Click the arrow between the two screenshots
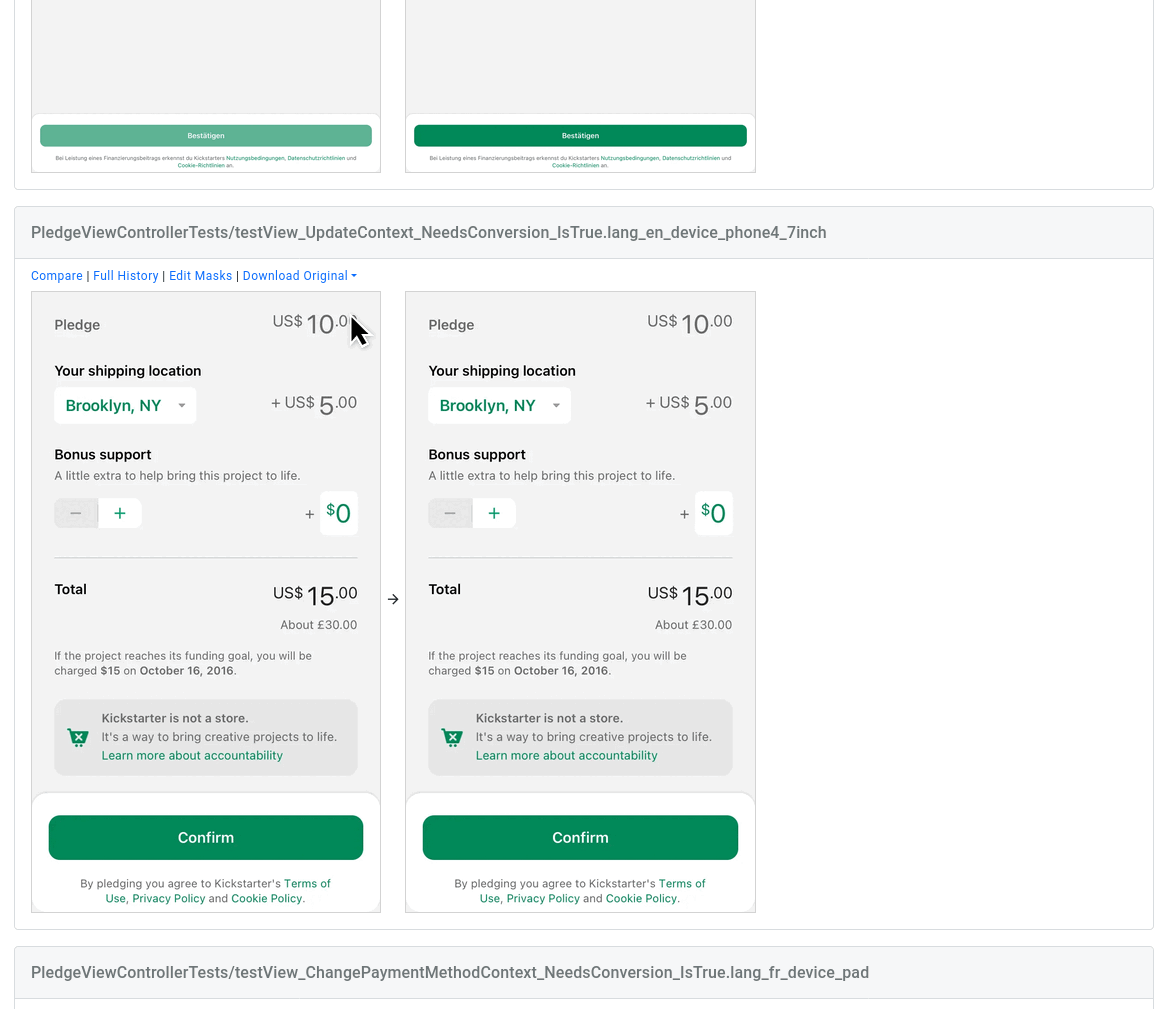This screenshot has height=1009, width=1168. [x=393, y=599]
